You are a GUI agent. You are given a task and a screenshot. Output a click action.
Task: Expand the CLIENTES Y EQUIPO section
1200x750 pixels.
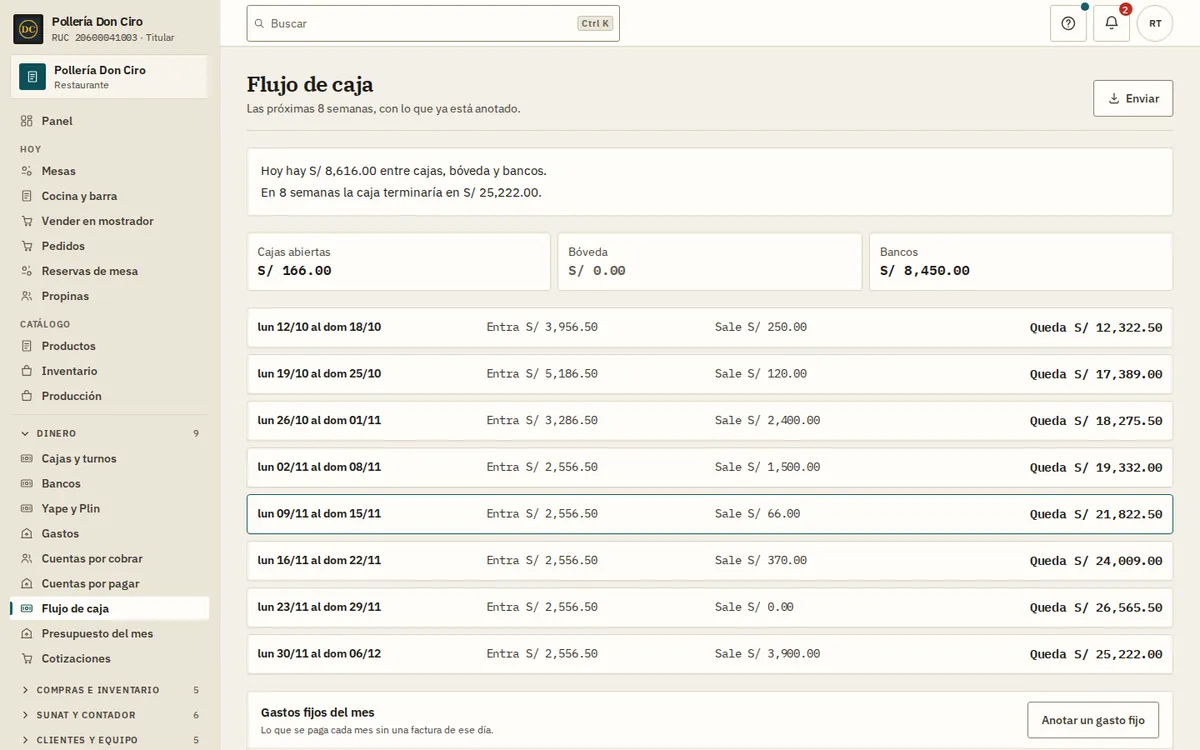coord(110,740)
